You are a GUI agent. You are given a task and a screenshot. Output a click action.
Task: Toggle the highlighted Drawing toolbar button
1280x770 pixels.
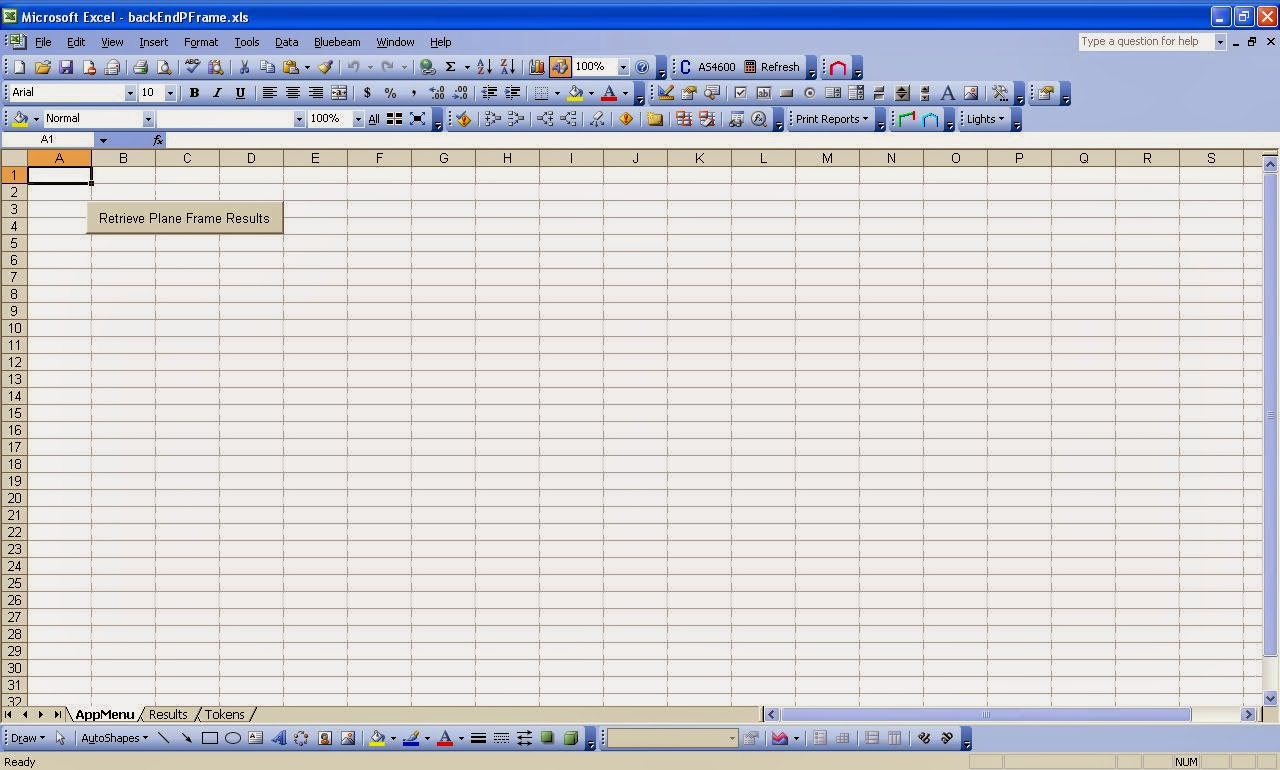click(560, 67)
